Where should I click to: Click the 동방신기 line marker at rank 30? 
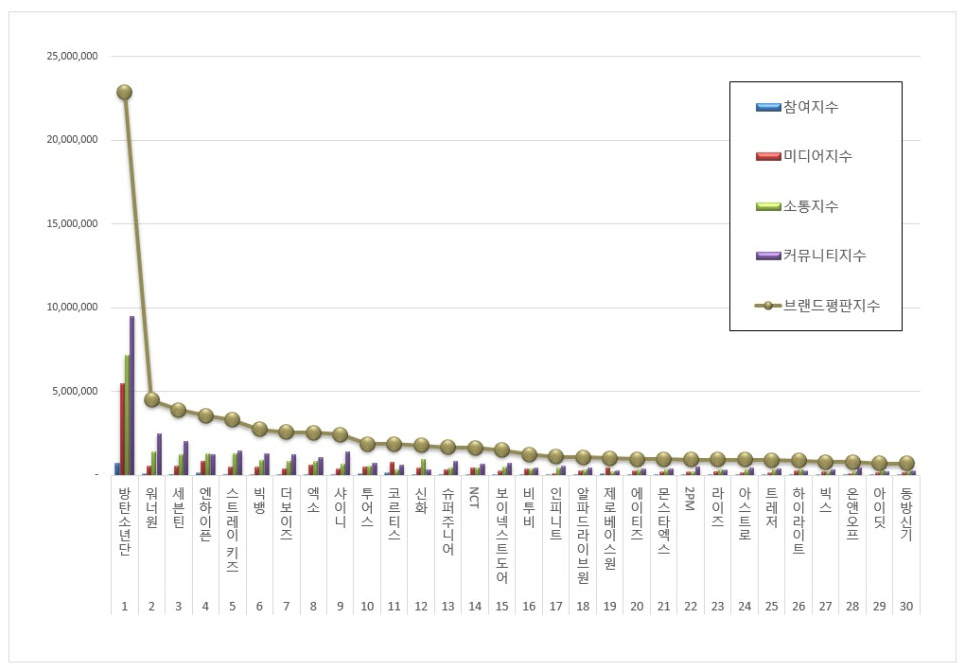906,463
